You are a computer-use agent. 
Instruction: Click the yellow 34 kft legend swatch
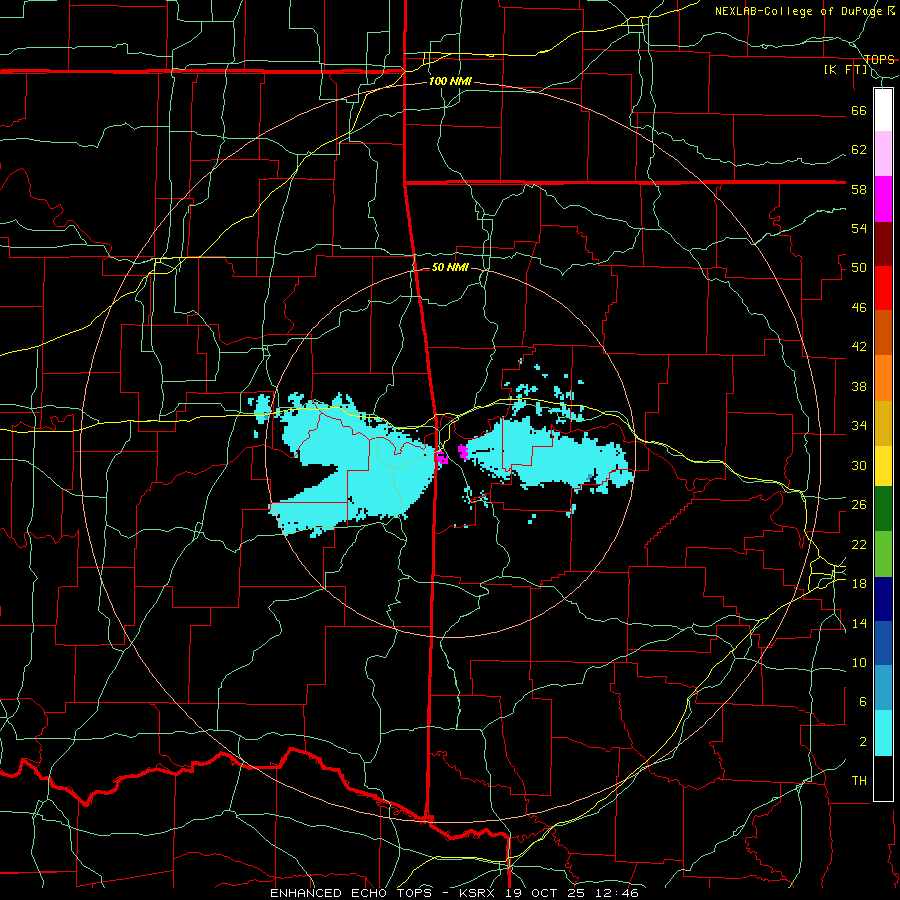coord(883,466)
